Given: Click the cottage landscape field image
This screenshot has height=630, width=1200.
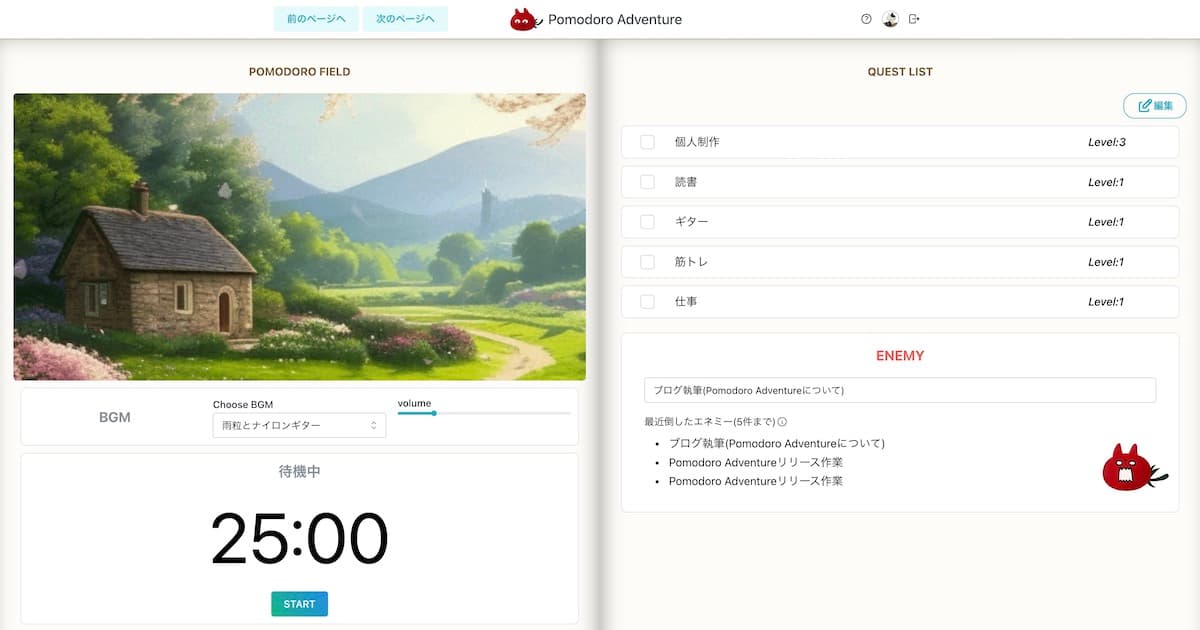Looking at the screenshot, I should [x=299, y=237].
